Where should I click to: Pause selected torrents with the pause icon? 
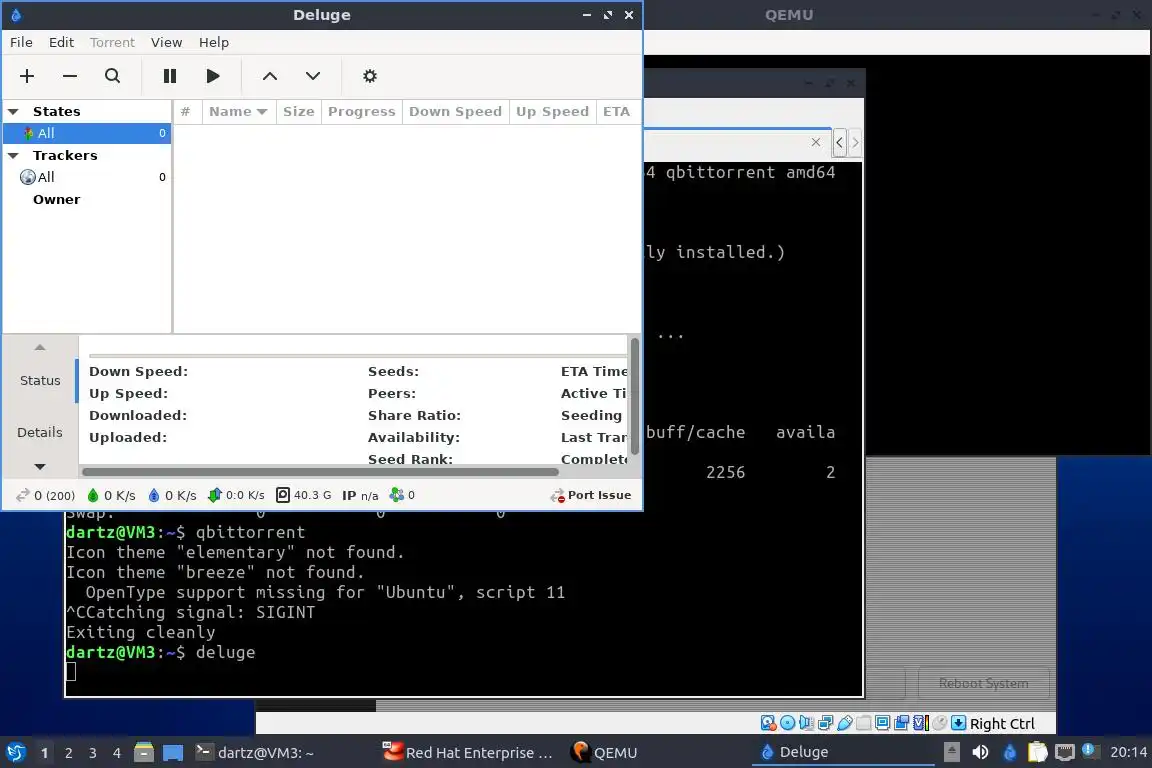[170, 76]
